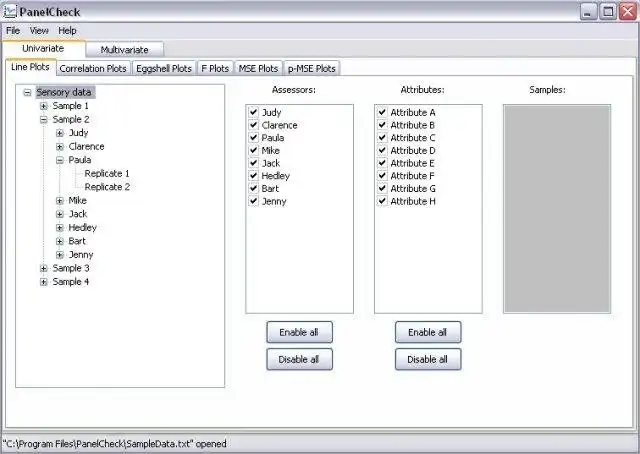
Task: Minimize the PanelCheck window
Action: [588, 12]
